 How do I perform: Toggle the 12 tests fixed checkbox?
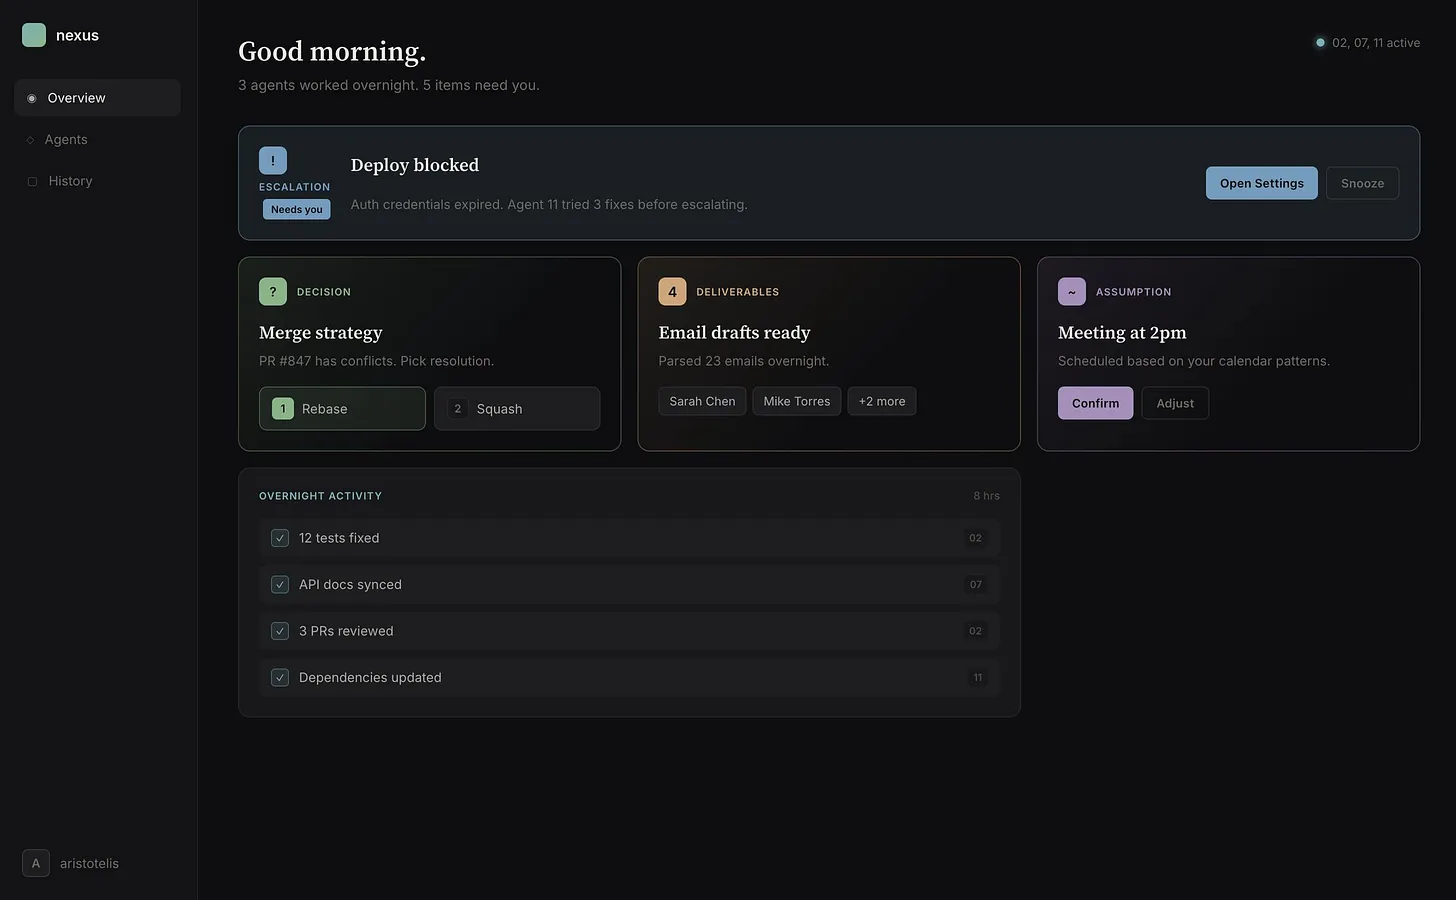(x=280, y=538)
